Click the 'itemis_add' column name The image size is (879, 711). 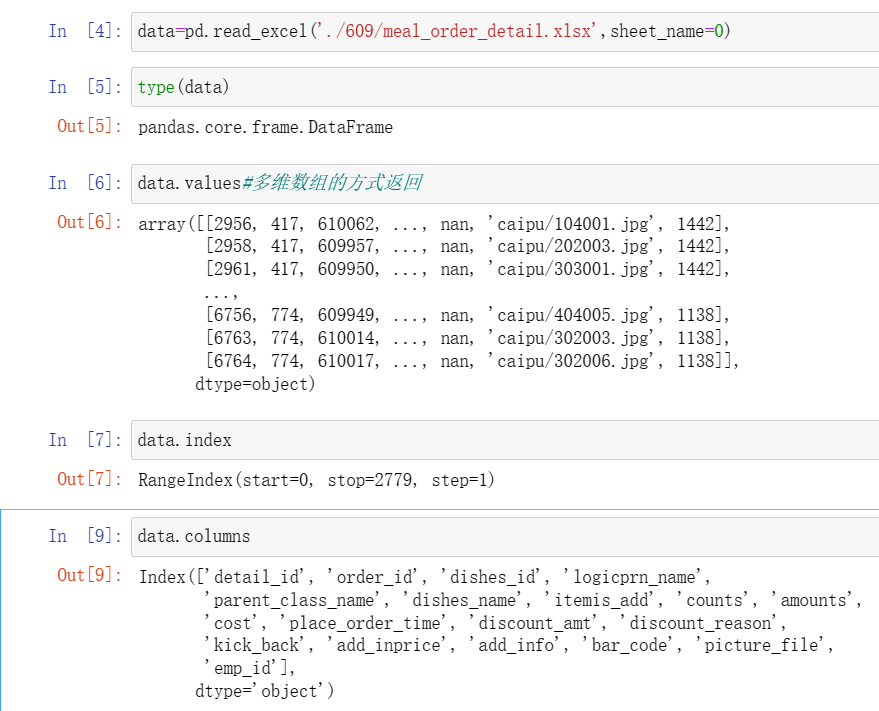[x=600, y=600]
